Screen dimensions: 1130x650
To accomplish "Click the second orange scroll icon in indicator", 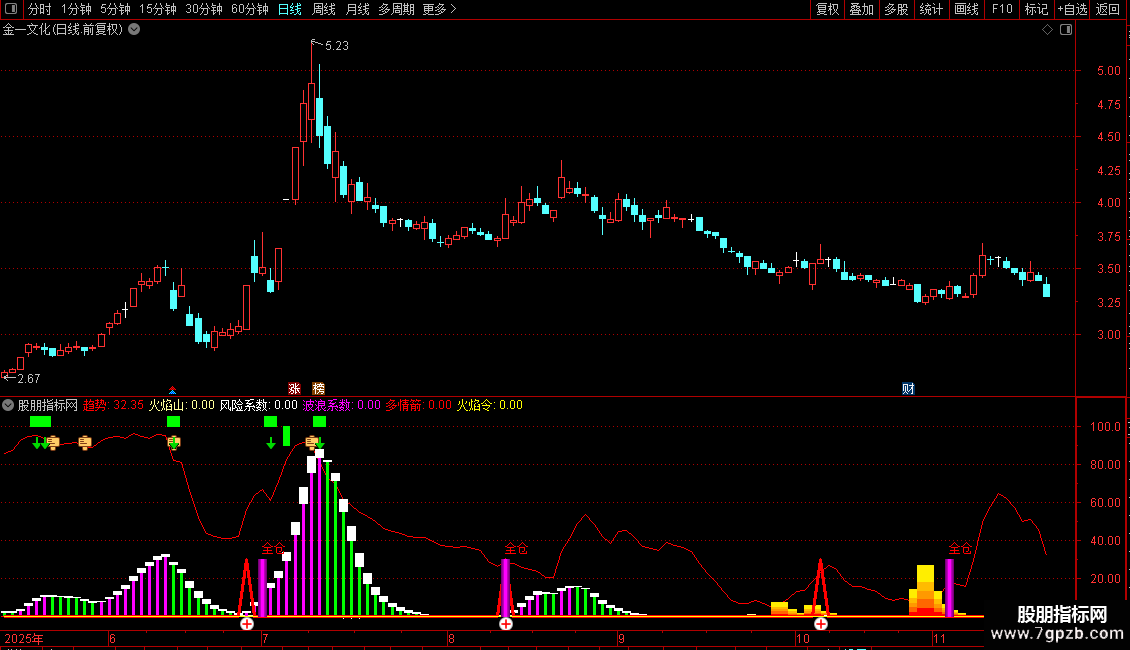I will point(85,442).
